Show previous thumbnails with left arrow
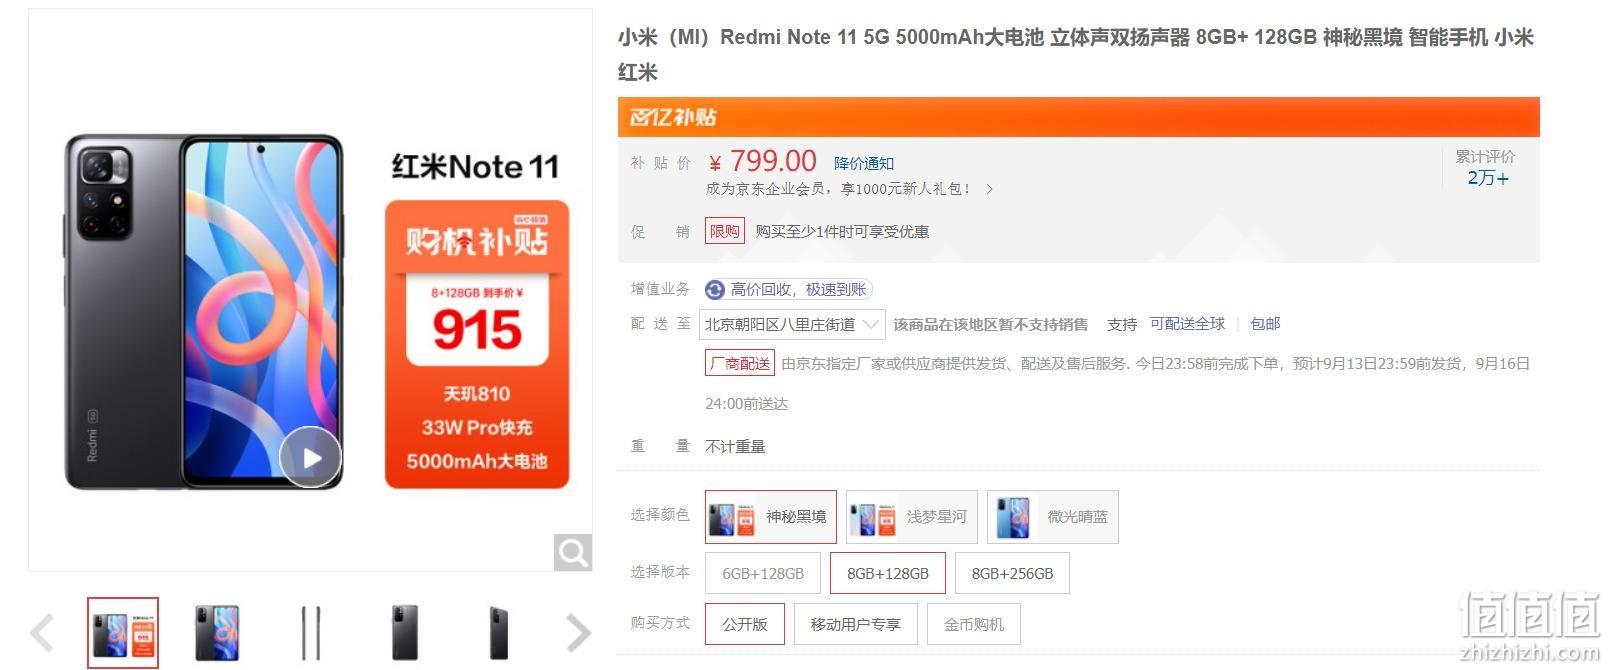Image resolution: width=1609 pixels, height=670 pixels. coord(42,633)
